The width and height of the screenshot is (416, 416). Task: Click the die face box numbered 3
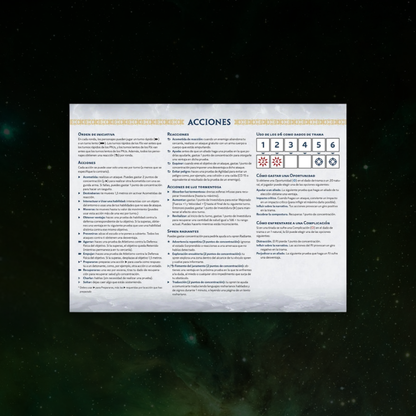click(291, 145)
